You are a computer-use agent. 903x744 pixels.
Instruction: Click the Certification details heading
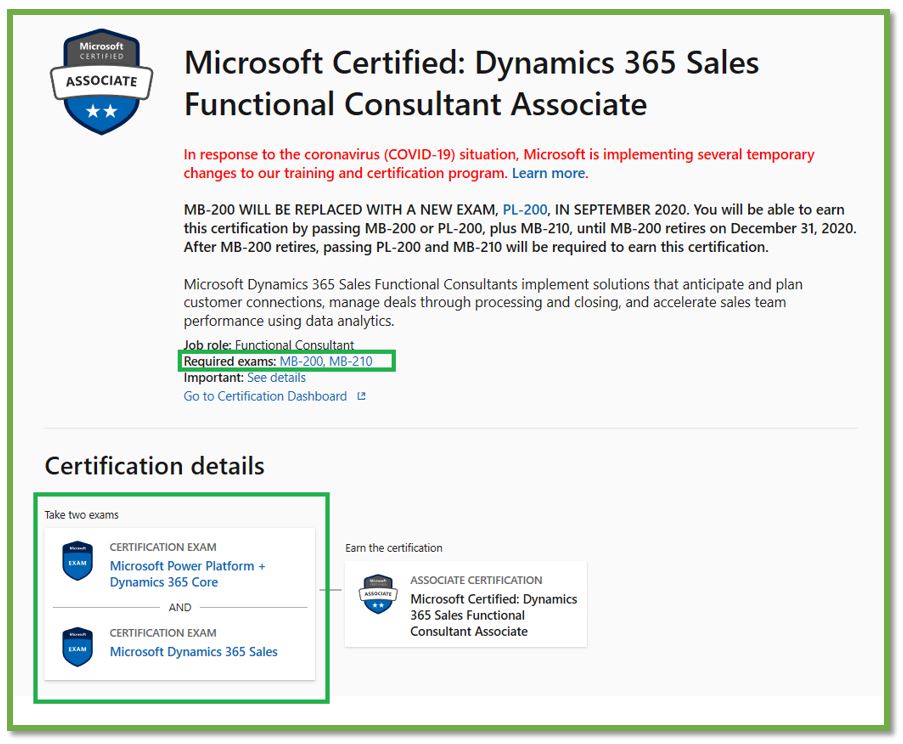point(154,466)
